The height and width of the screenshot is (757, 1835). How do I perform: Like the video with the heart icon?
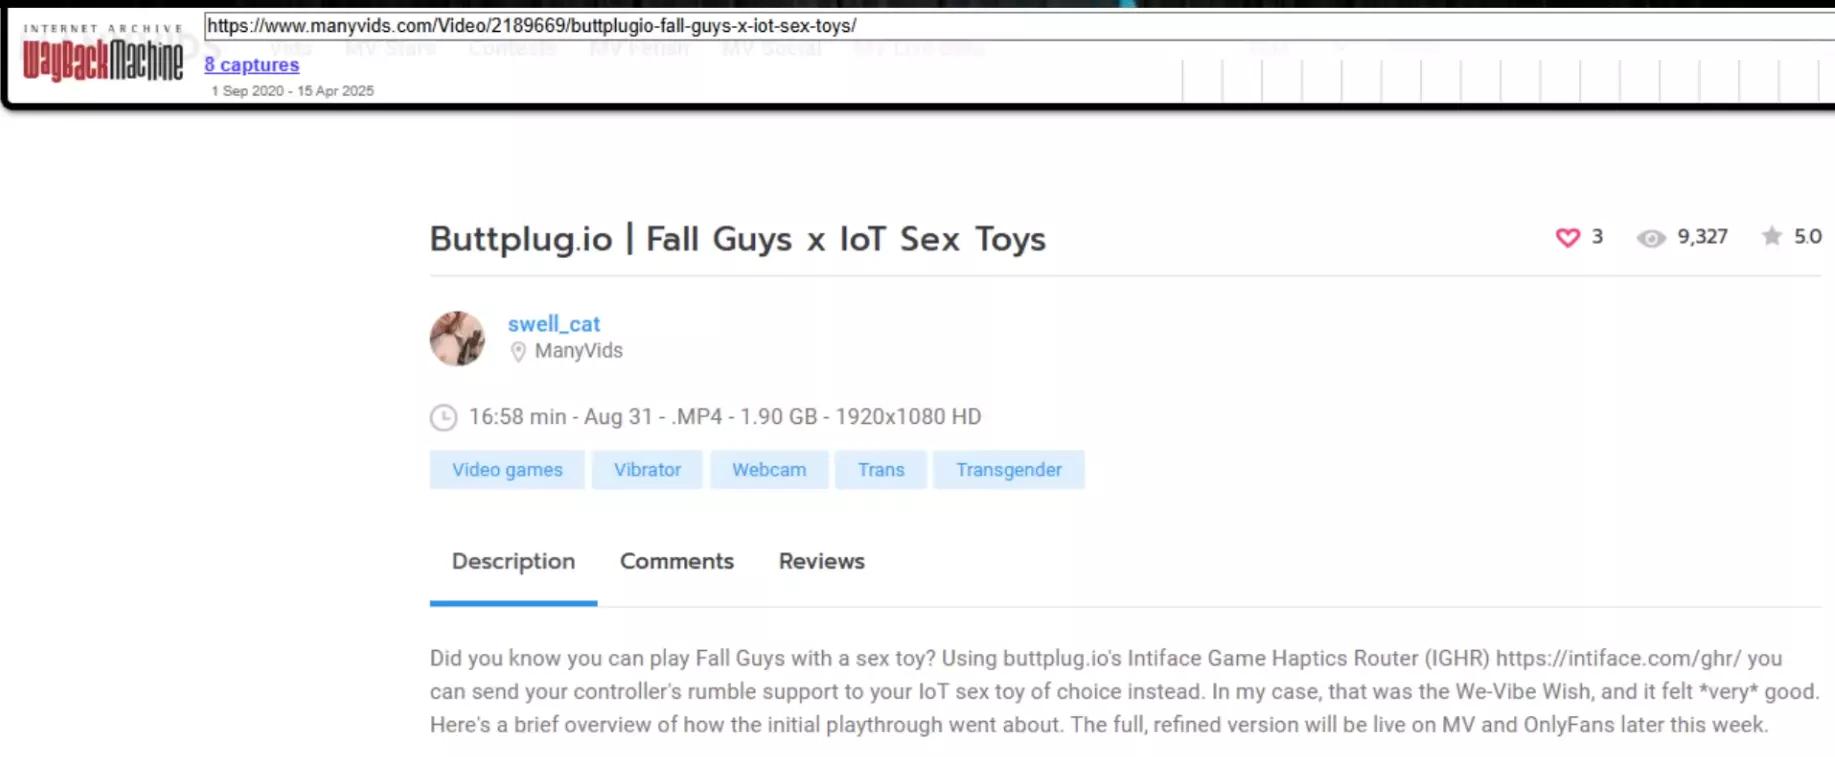(x=1567, y=237)
